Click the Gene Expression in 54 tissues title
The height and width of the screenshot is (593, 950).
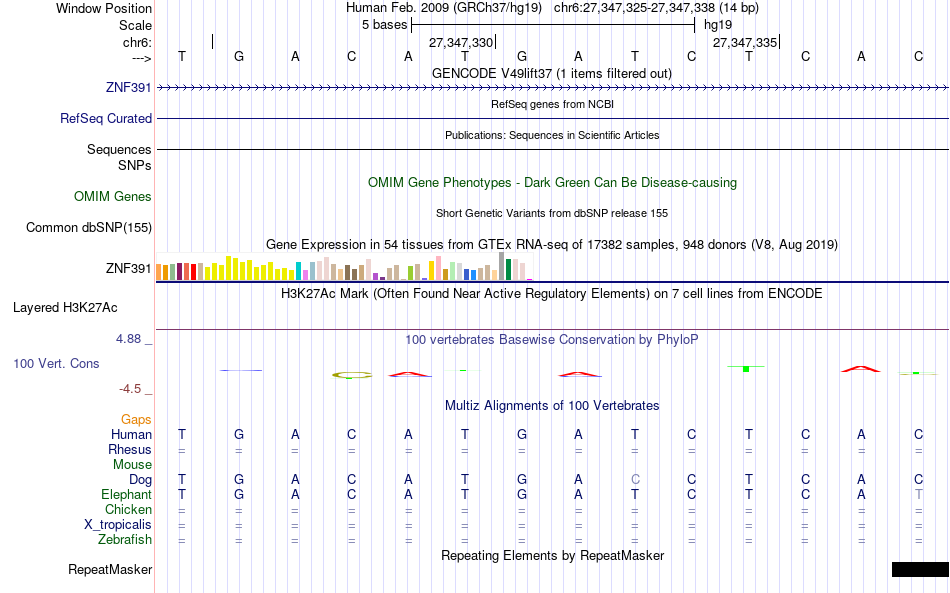coord(552,245)
